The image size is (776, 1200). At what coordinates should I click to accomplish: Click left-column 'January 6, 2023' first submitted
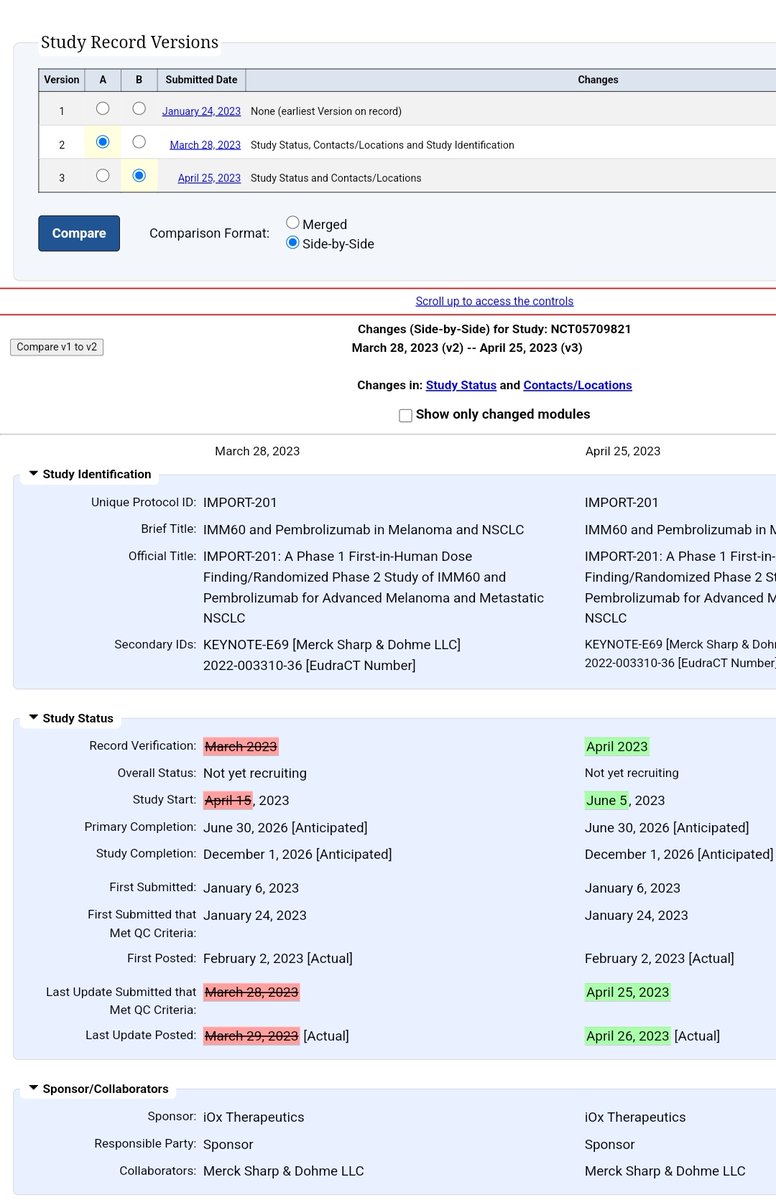click(x=251, y=888)
